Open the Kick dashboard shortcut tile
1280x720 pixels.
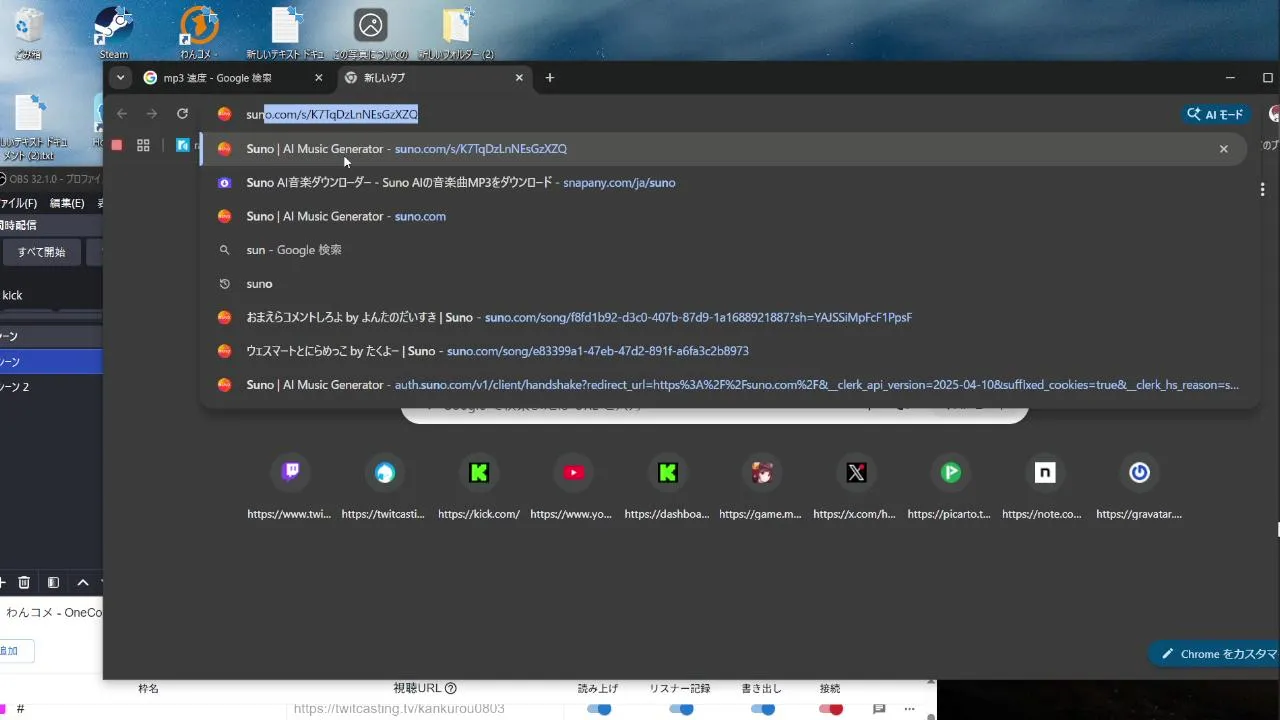coord(668,488)
